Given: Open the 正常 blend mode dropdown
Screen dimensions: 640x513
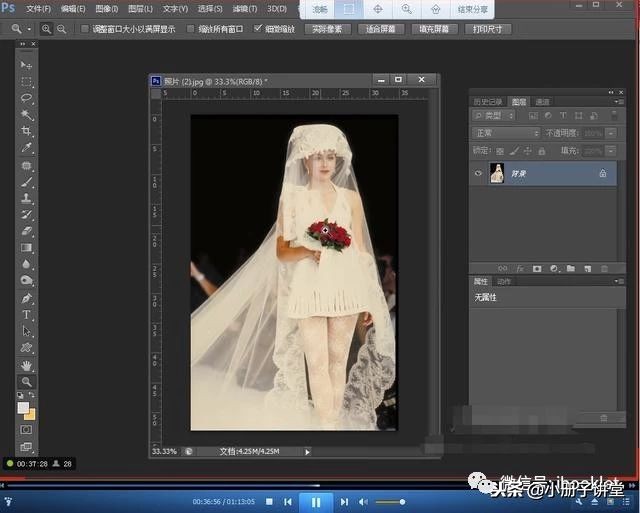Looking at the screenshot, I should [506, 133].
